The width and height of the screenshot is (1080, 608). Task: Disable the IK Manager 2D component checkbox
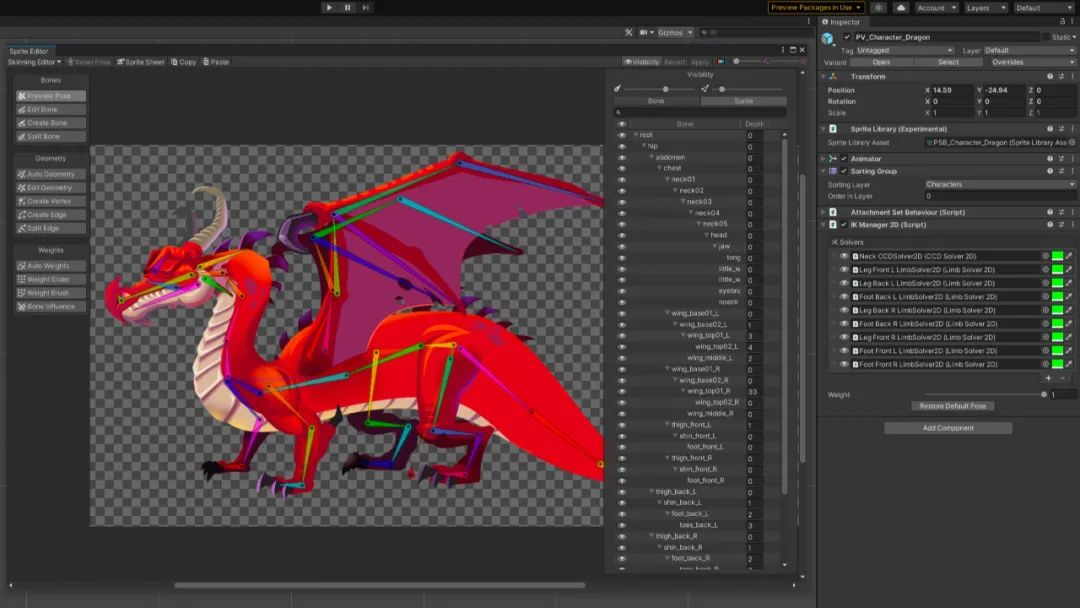coord(843,225)
